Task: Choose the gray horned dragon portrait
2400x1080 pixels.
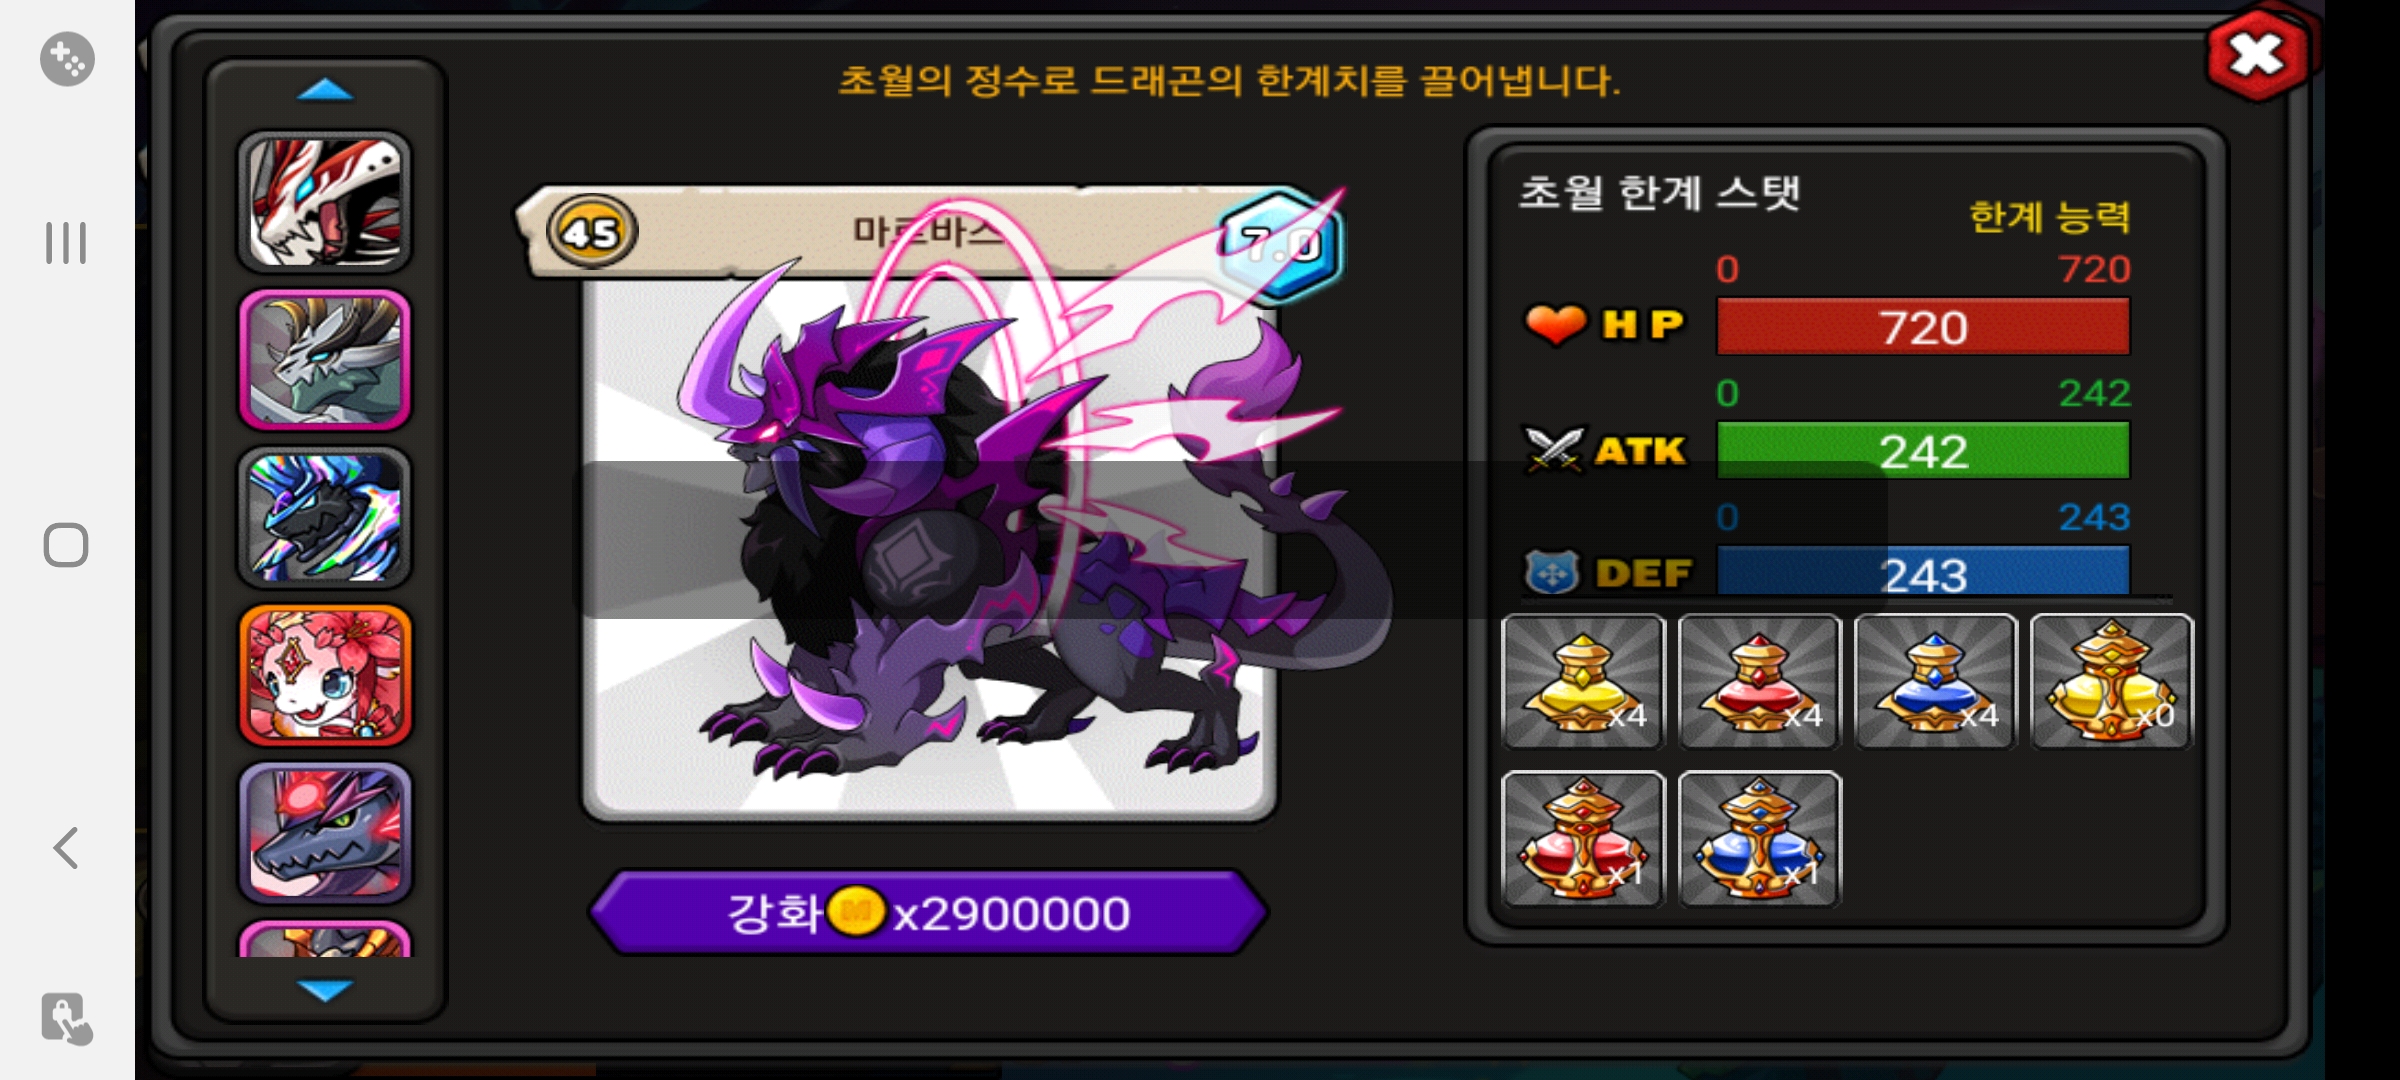Action: tap(325, 360)
